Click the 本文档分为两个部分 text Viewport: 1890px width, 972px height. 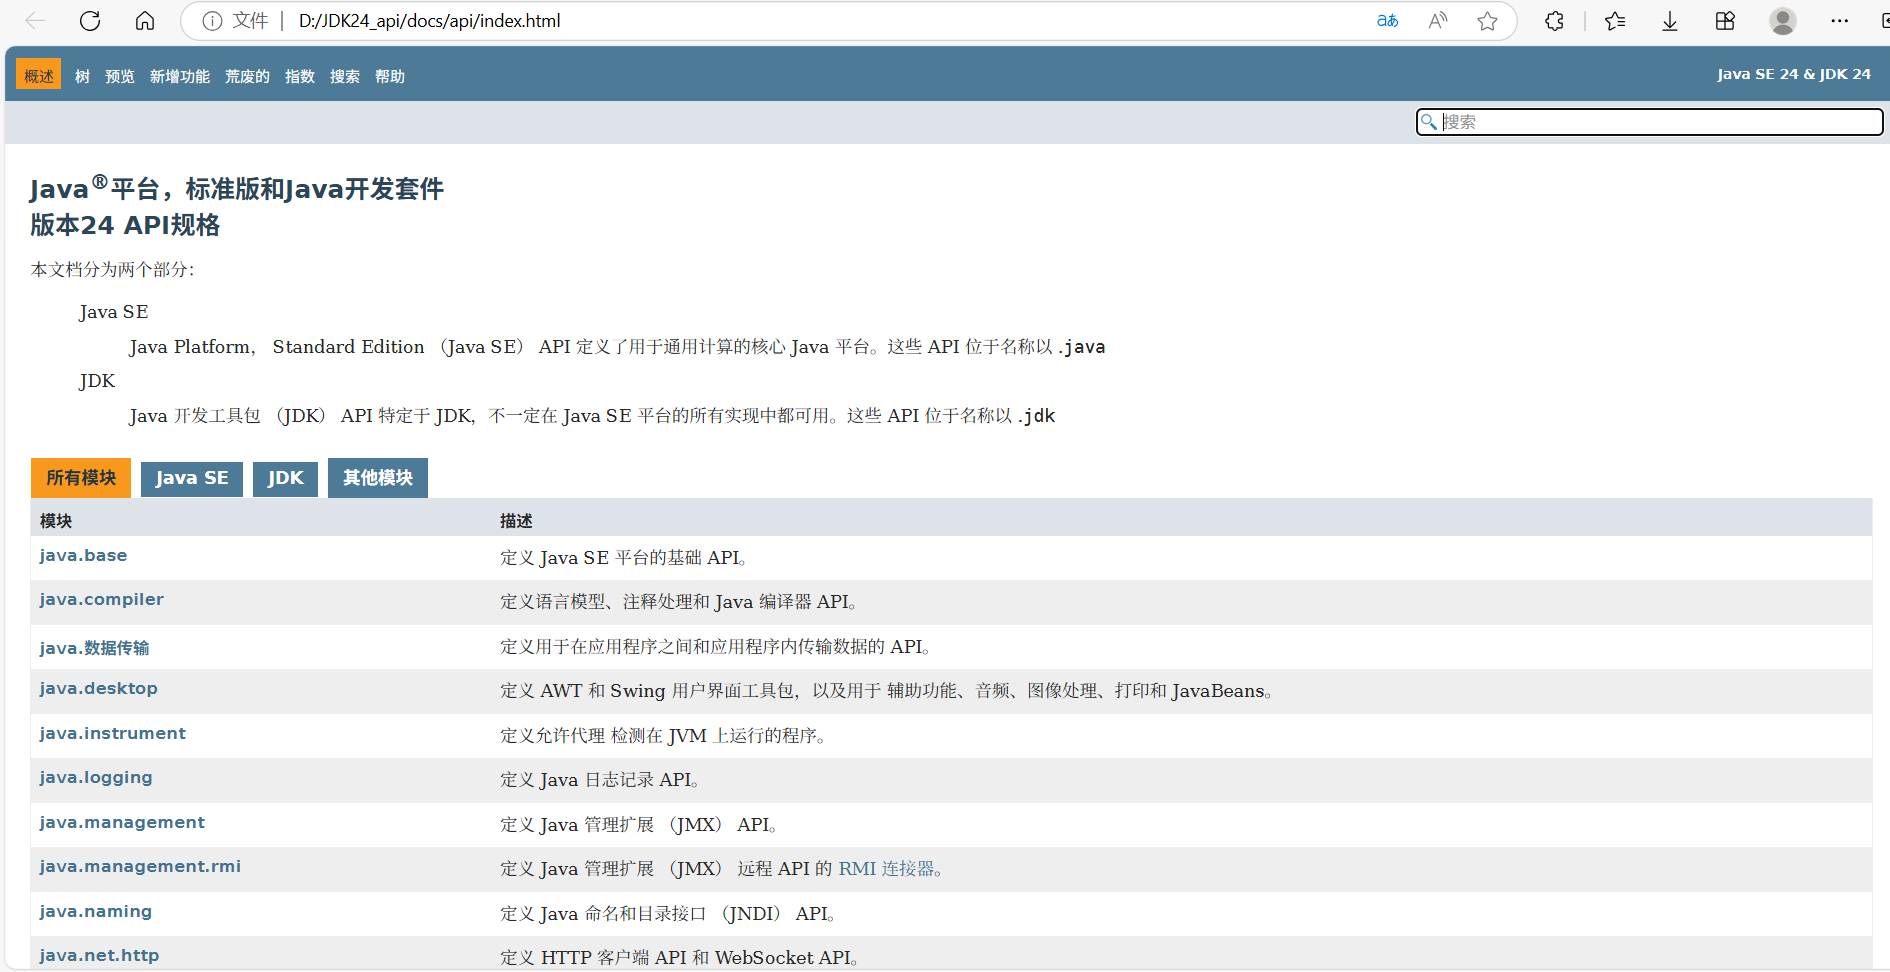[x=112, y=269]
